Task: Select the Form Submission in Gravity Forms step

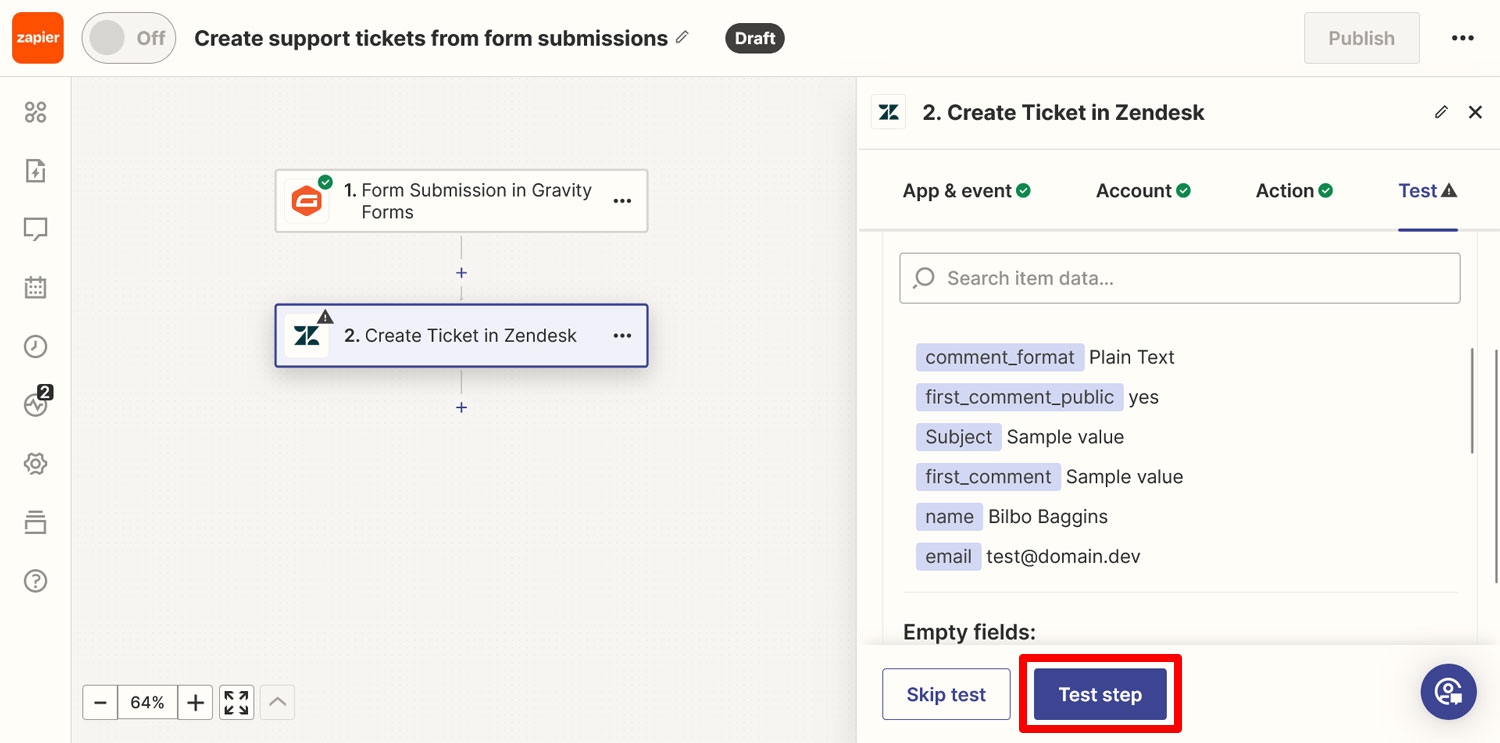Action: point(461,201)
